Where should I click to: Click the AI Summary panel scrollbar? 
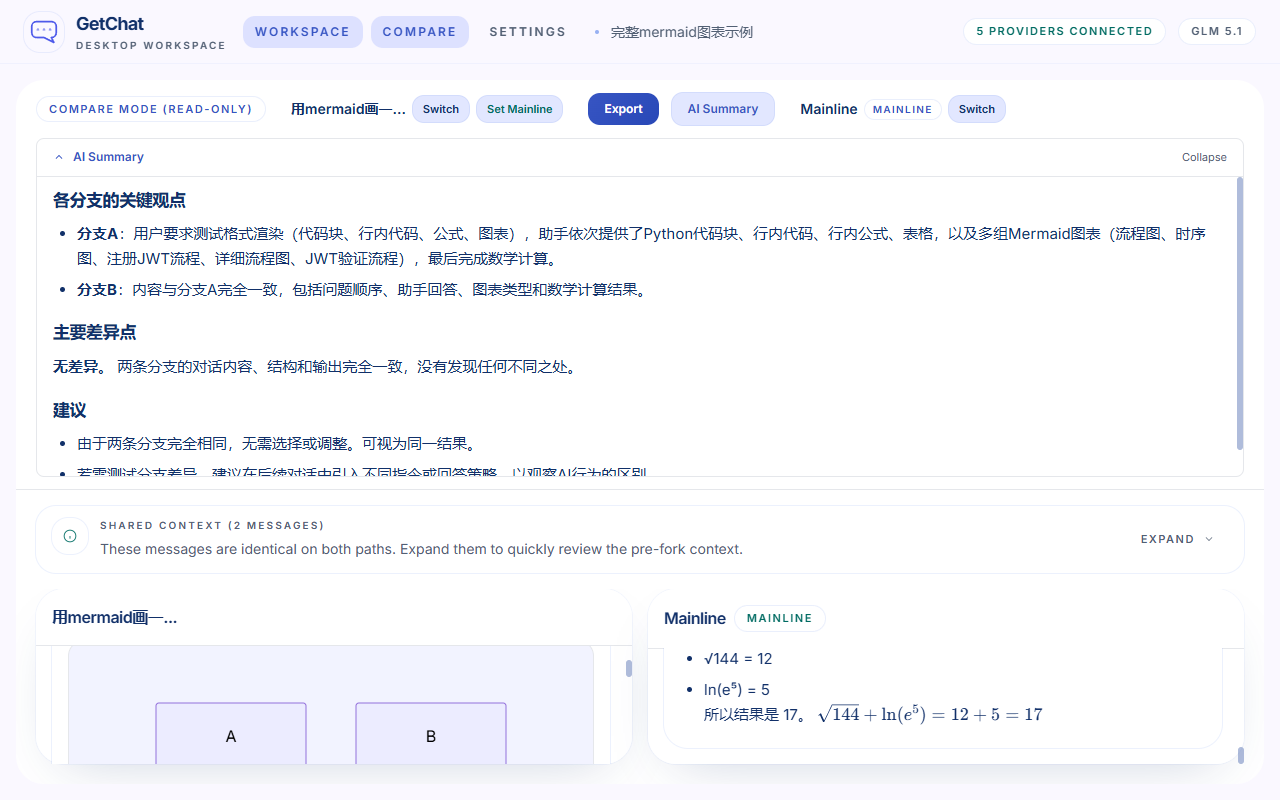[x=1240, y=313]
